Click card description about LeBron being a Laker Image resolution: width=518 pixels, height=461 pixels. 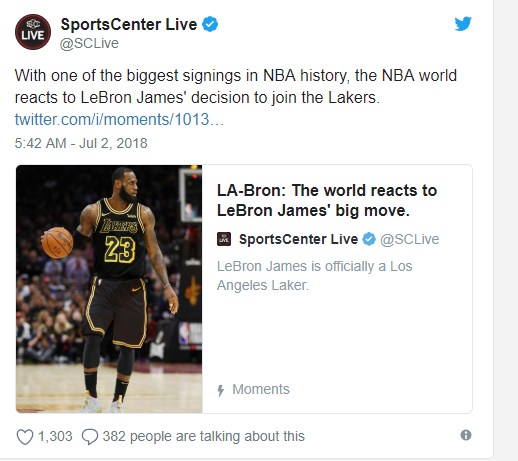(x=315, y=276)
